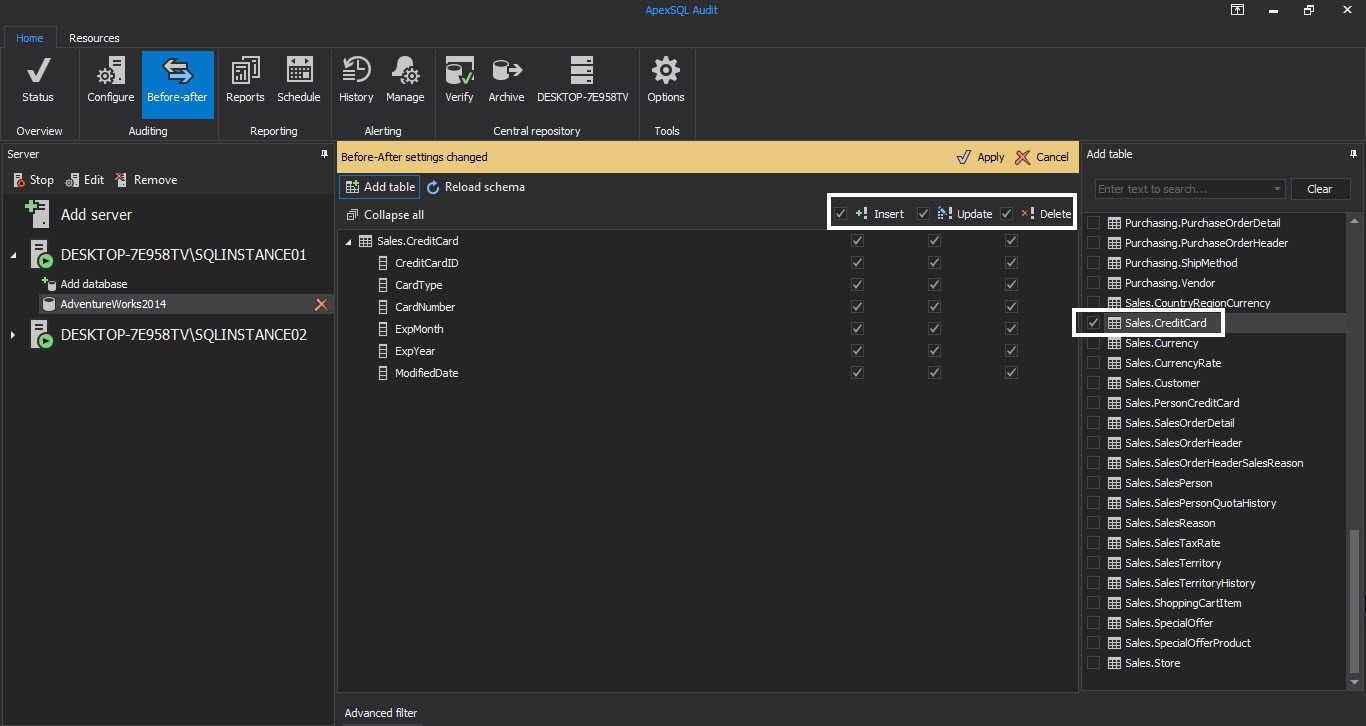This screenshot has height=726, width=1366.
Task: Click the Add table list scrollbar
Action: click(1355, 600)
